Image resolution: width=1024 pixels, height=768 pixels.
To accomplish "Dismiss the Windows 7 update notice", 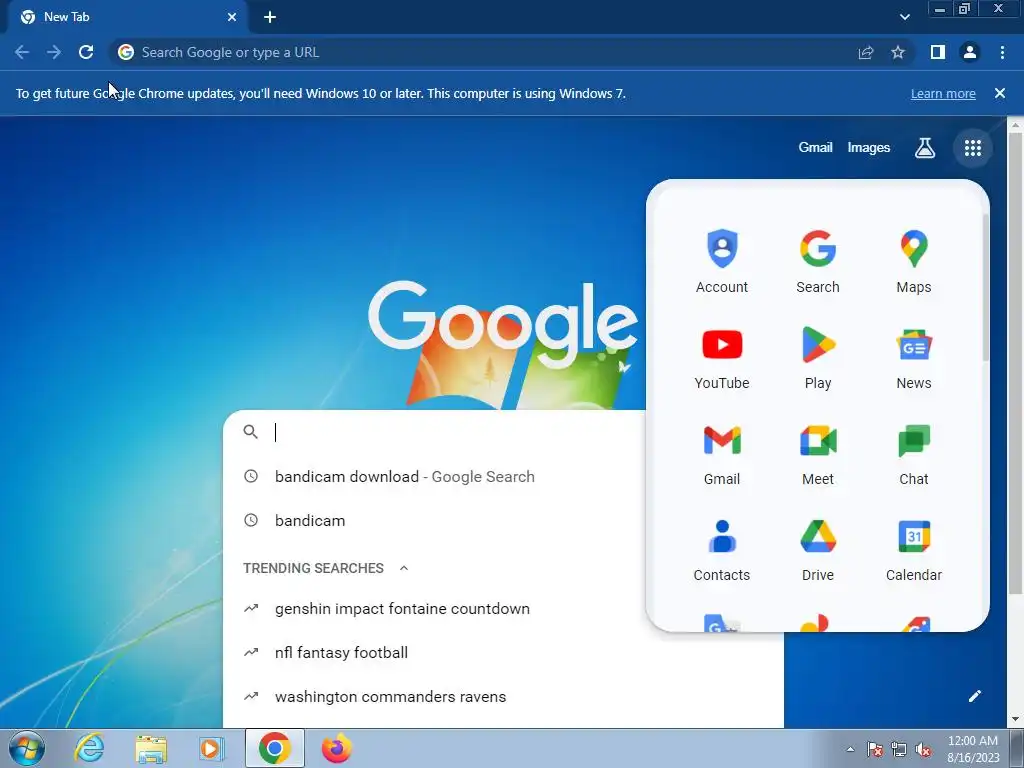I will pyautogui.click(x=999, y=93).
